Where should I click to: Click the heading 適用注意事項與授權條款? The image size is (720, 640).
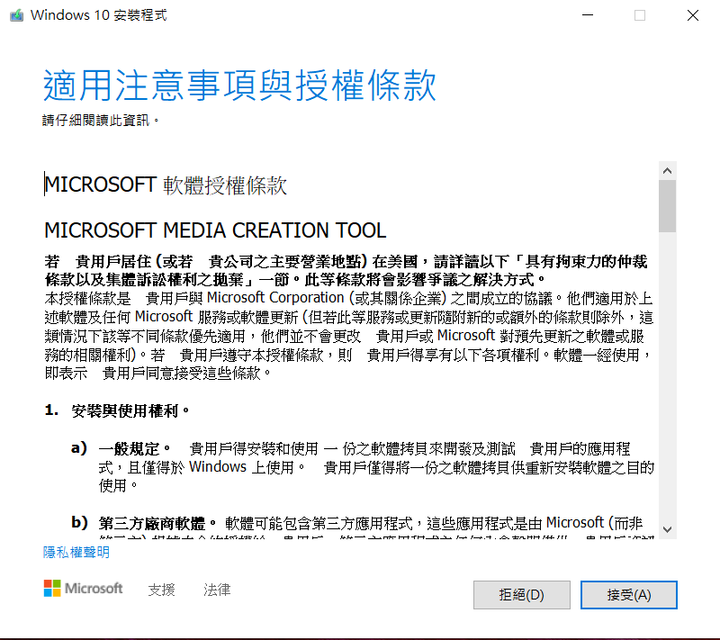239,85
